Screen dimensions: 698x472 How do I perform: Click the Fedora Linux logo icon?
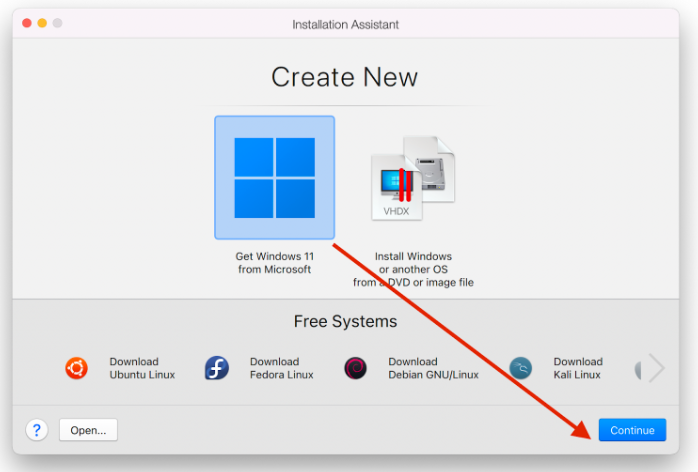(x=217, y=368)
